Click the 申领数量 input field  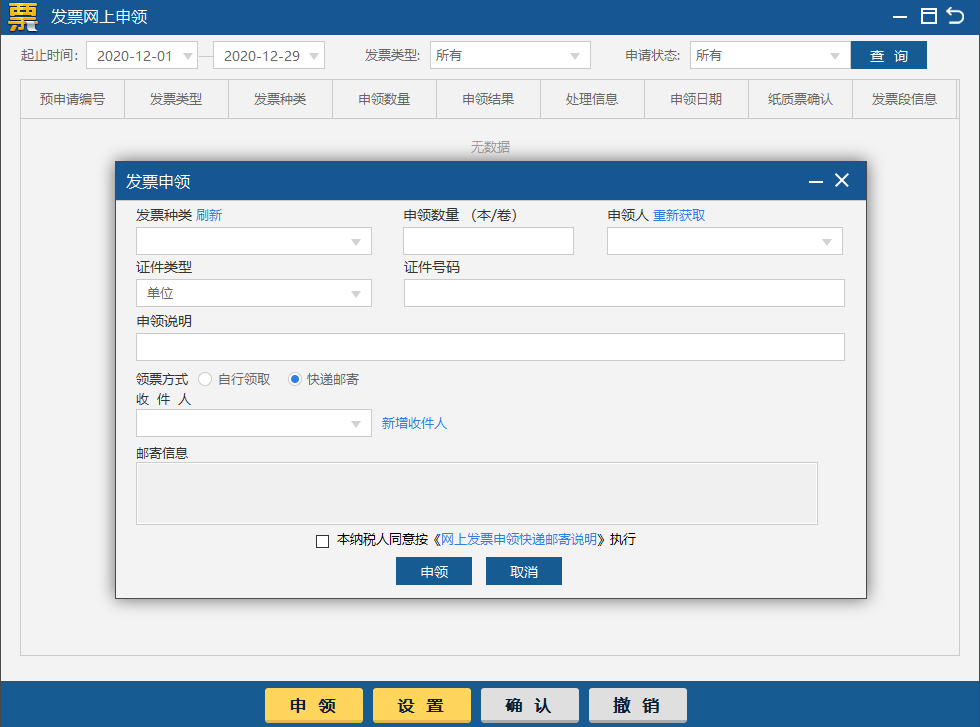pos(488,241)
